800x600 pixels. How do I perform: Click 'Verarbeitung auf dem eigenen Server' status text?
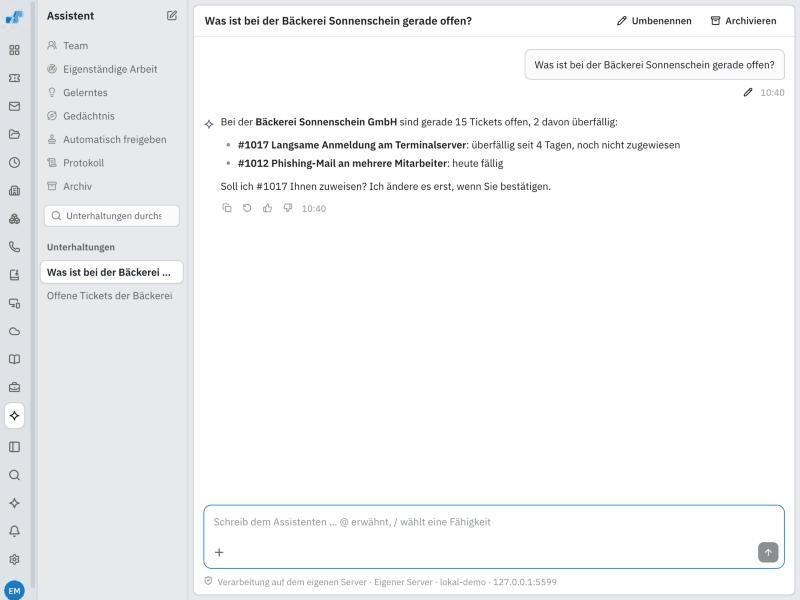tap(292, 582)
